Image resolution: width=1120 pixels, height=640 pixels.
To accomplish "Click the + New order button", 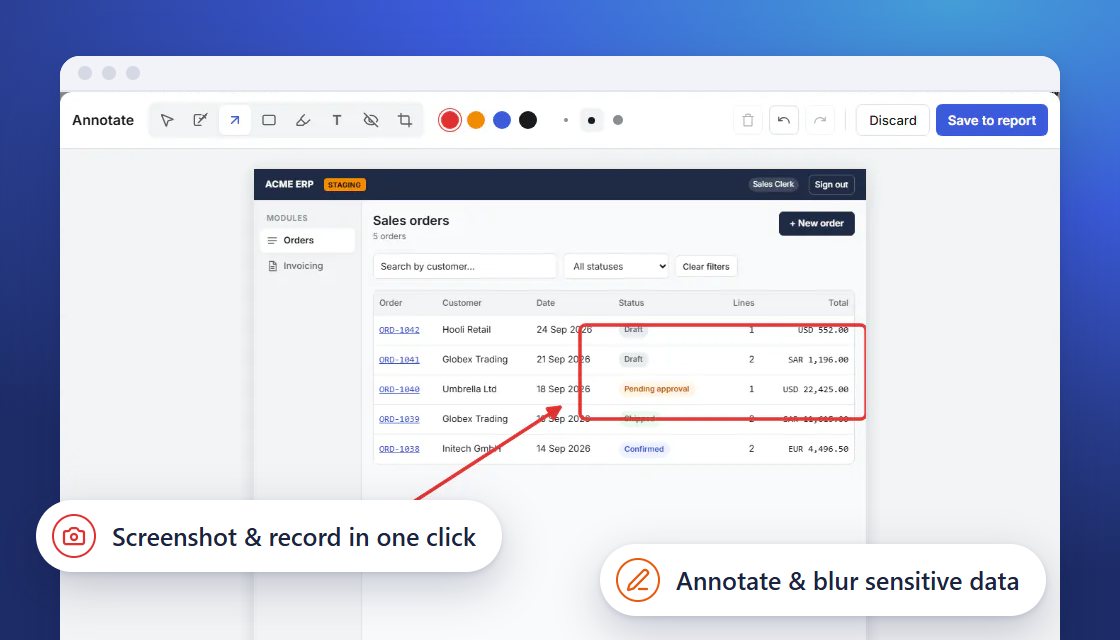I will click(816, 223).
